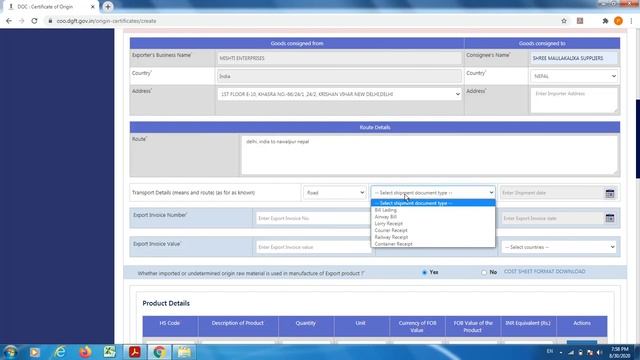The width and height of the screenshot is (640, 360).
Task: Collapse shipment document type dropdown
Action: 433,193
